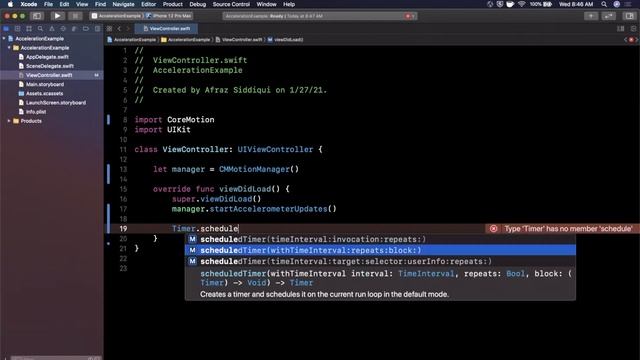640x360 pixels.
Task: Go forward in editor history
Action: click(x=128, y=29)
